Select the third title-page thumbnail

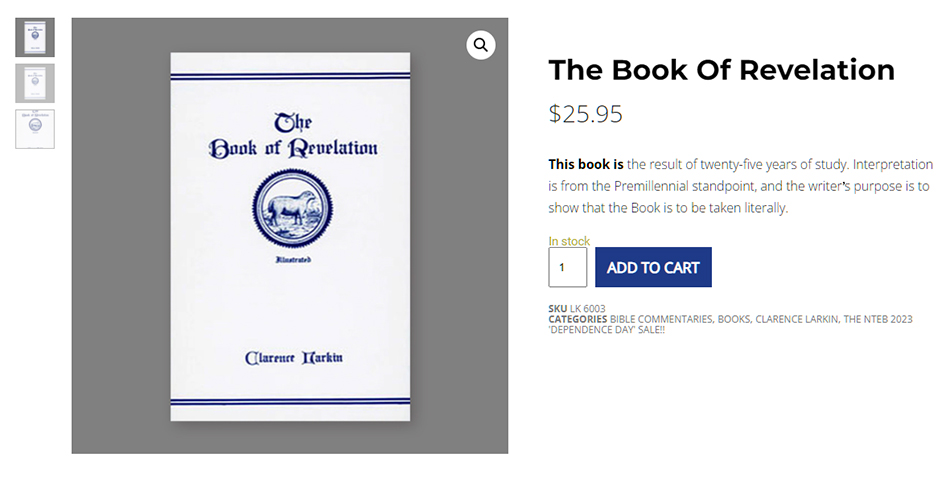35,128
